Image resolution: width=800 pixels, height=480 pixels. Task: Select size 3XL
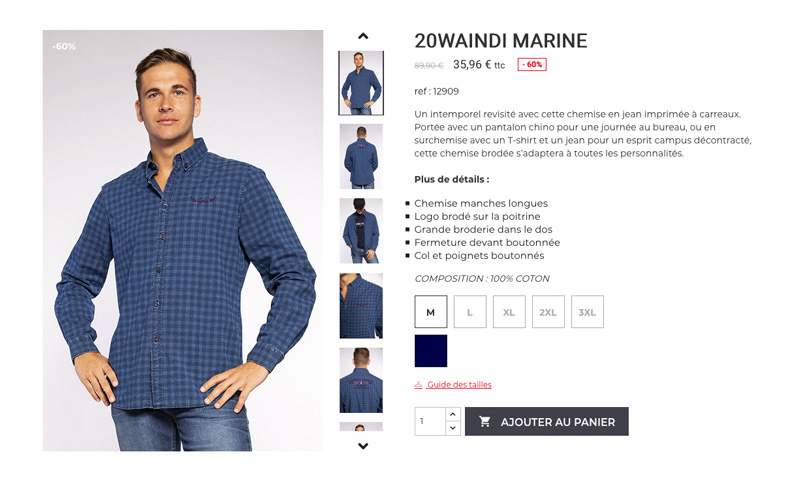coord(587,312)
